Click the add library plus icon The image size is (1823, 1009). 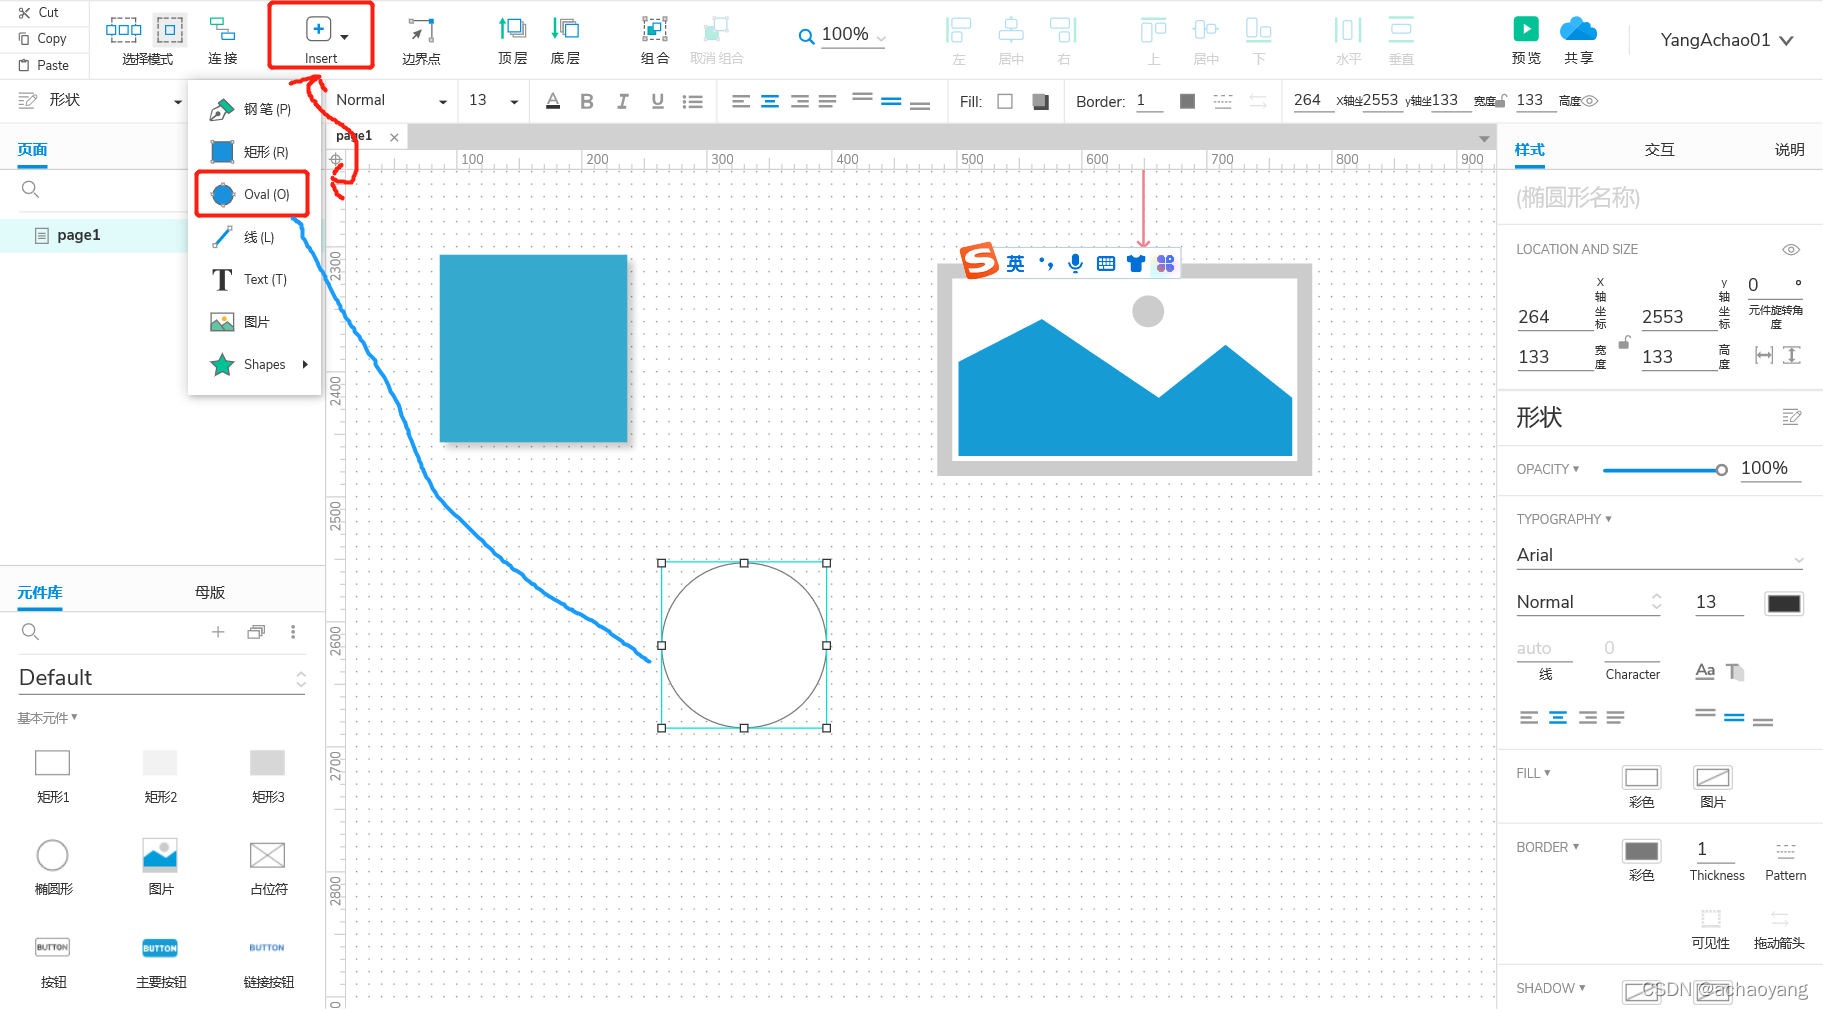pyautogui.click(x=218, y=632)
